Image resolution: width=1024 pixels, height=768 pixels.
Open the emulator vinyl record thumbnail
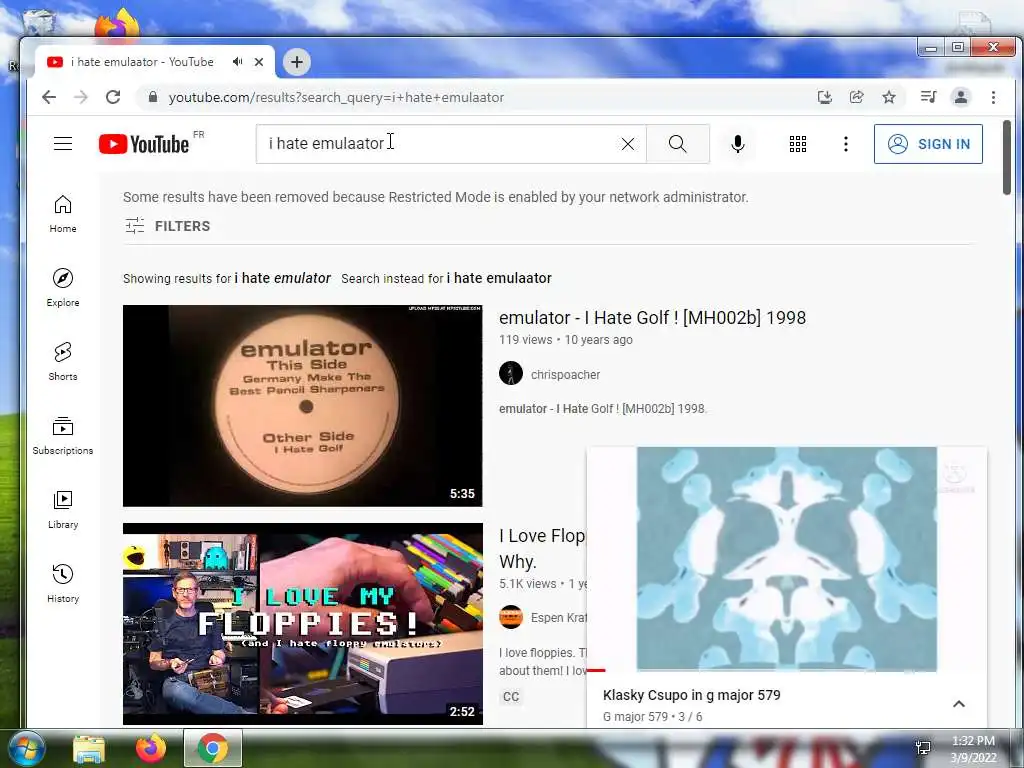click(302, 406)
